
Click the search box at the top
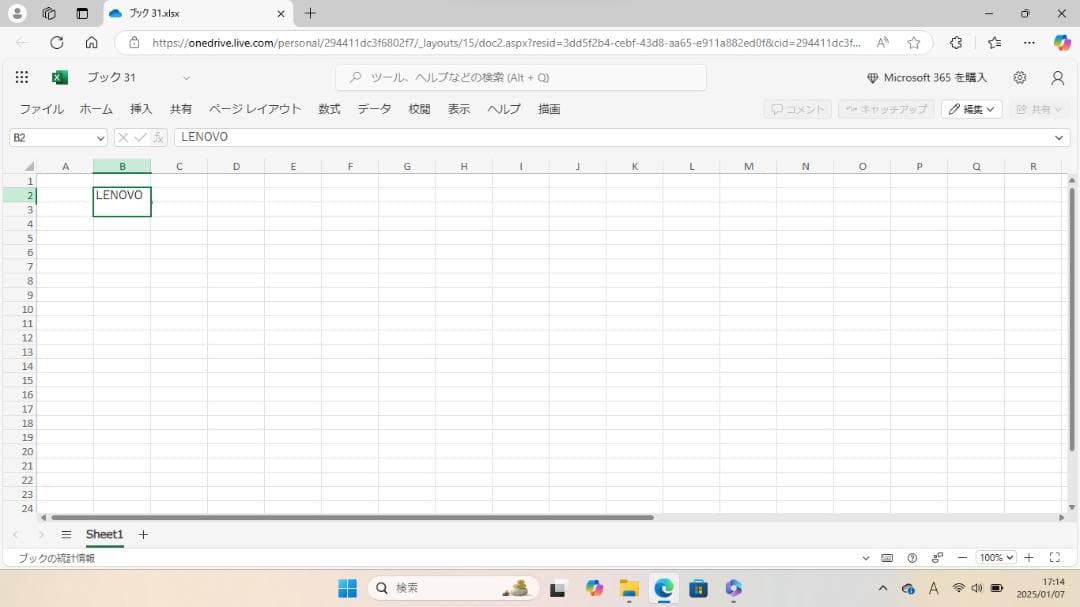tap(520, 77)
